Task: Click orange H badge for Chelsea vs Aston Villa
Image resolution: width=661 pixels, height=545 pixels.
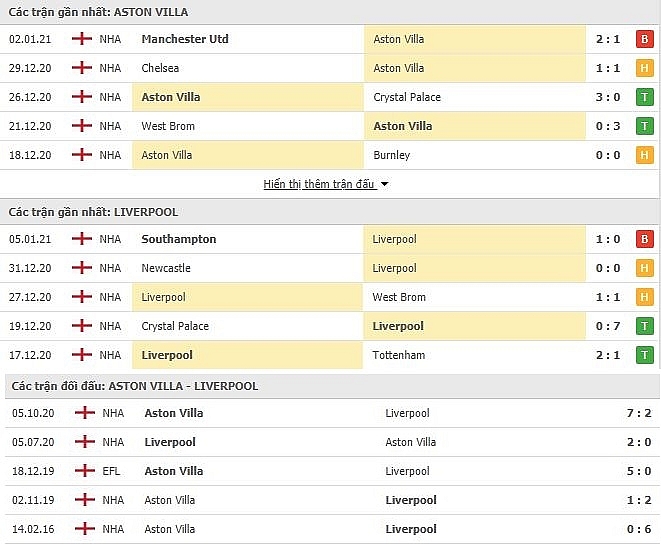Action: (x=645, y=68)
